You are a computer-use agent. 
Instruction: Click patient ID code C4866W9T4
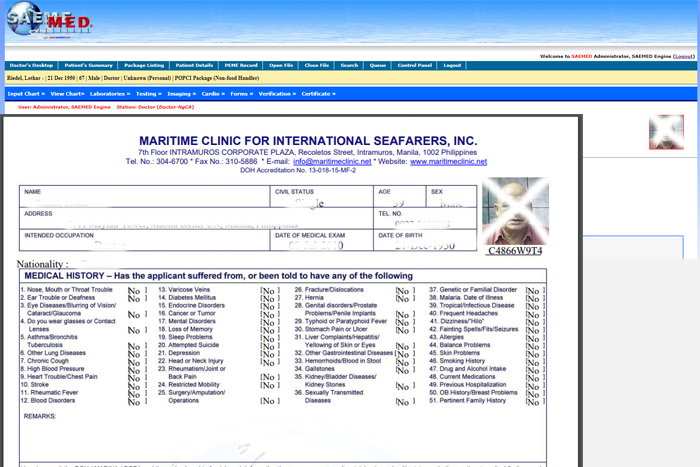pyautogui.click(x=515, y=251)
